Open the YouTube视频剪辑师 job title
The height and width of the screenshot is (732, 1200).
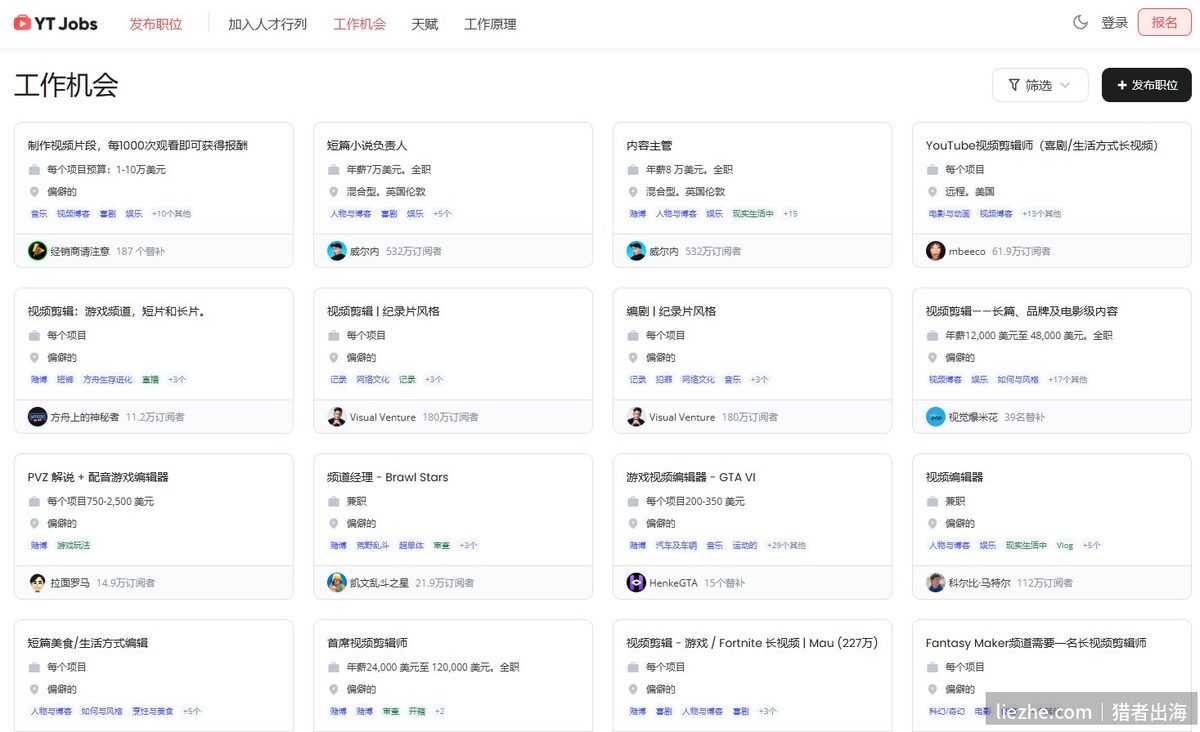coord(1042,146)
